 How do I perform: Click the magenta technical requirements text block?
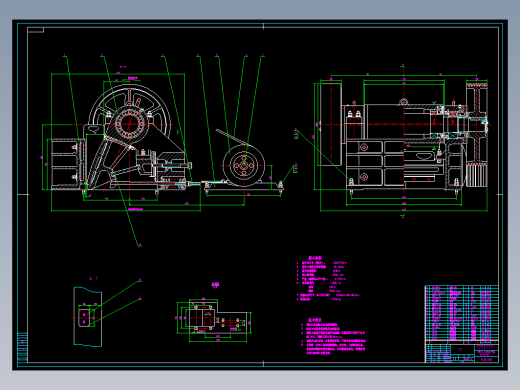click(x=334, y=336)
